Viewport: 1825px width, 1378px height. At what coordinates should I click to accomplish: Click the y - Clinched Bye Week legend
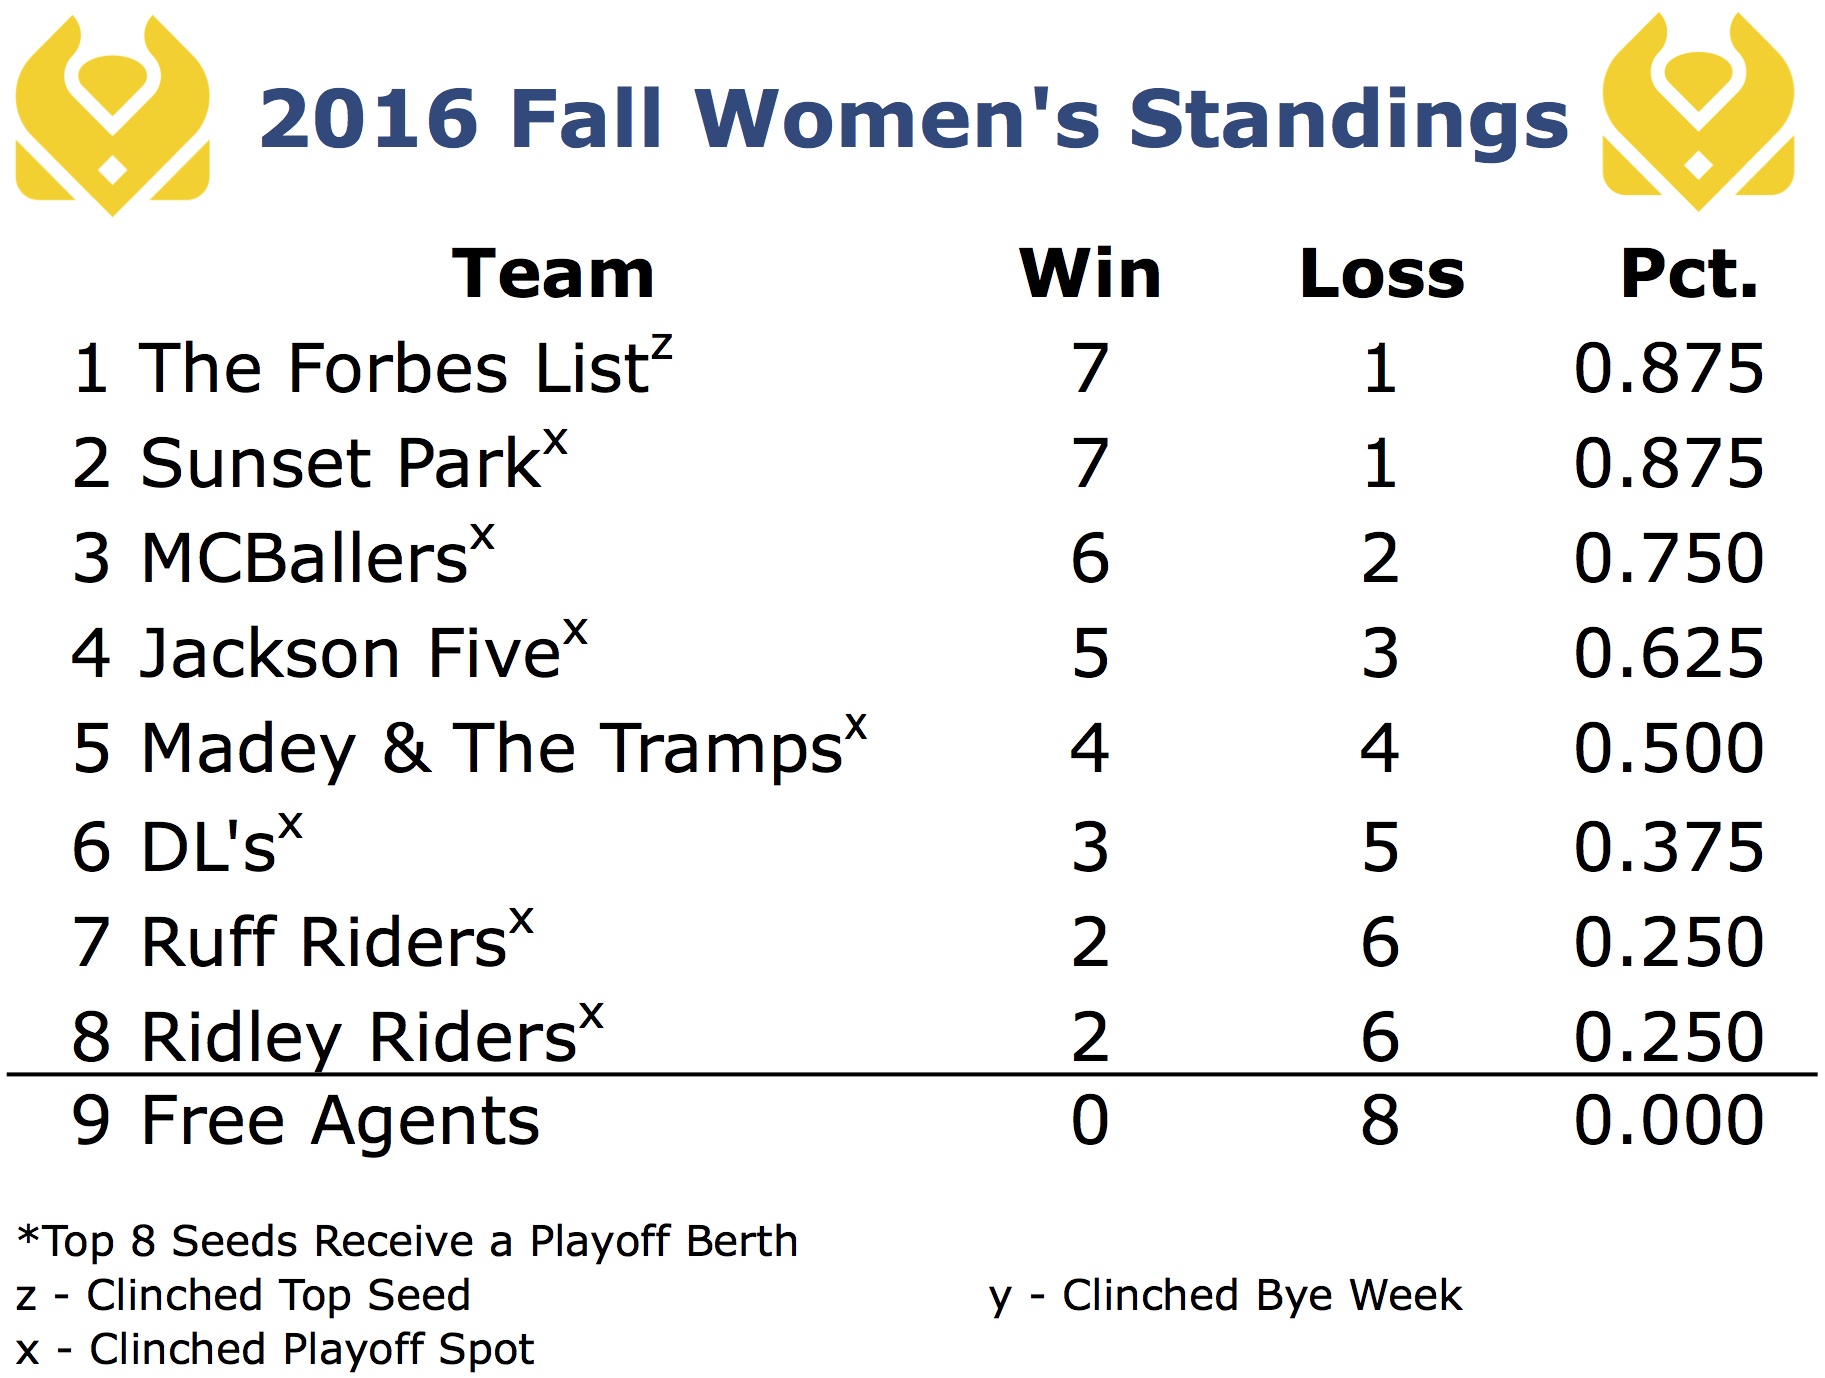point(1225,1296)
